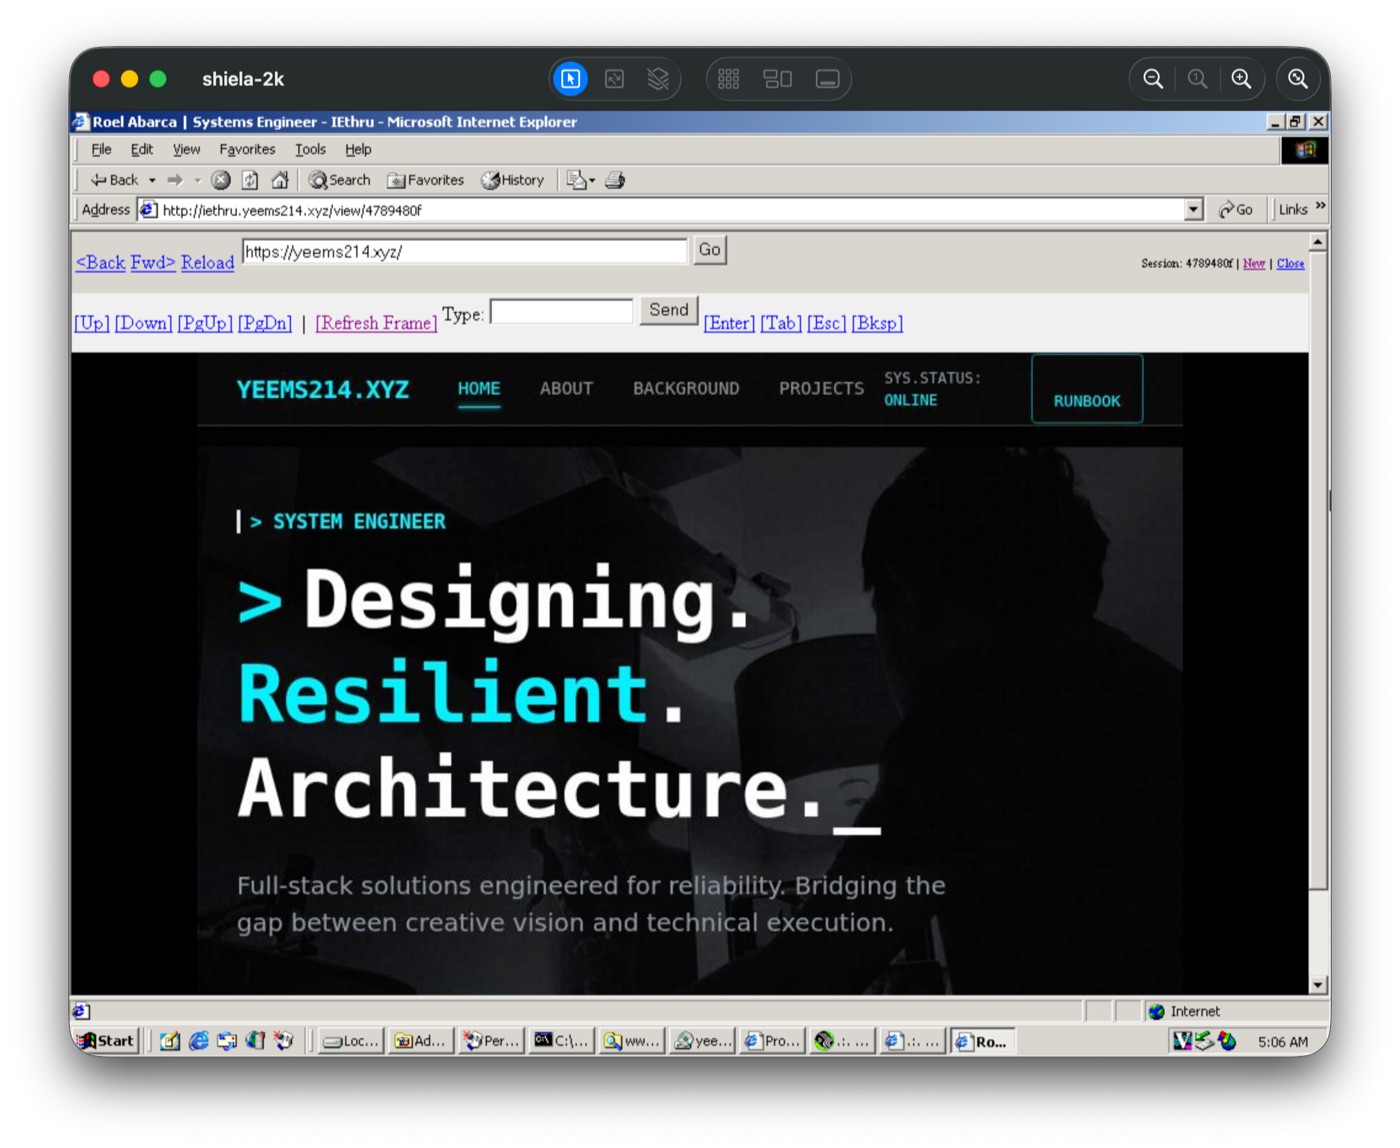This screenshot has width=1400, height=1148.
Task: Click the IEthru URL field with https://yeems214.xyz/
Action: (465, 251)
